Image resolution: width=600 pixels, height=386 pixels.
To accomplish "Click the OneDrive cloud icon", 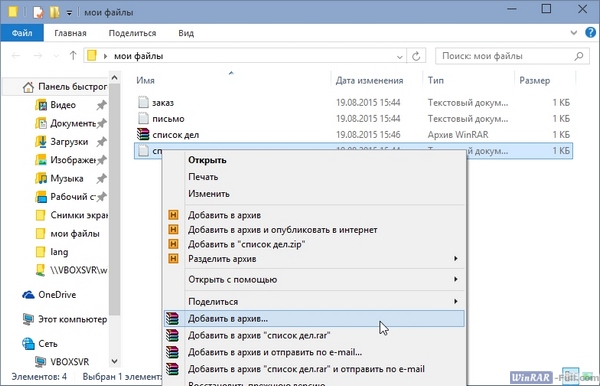I will click(28, 295).
